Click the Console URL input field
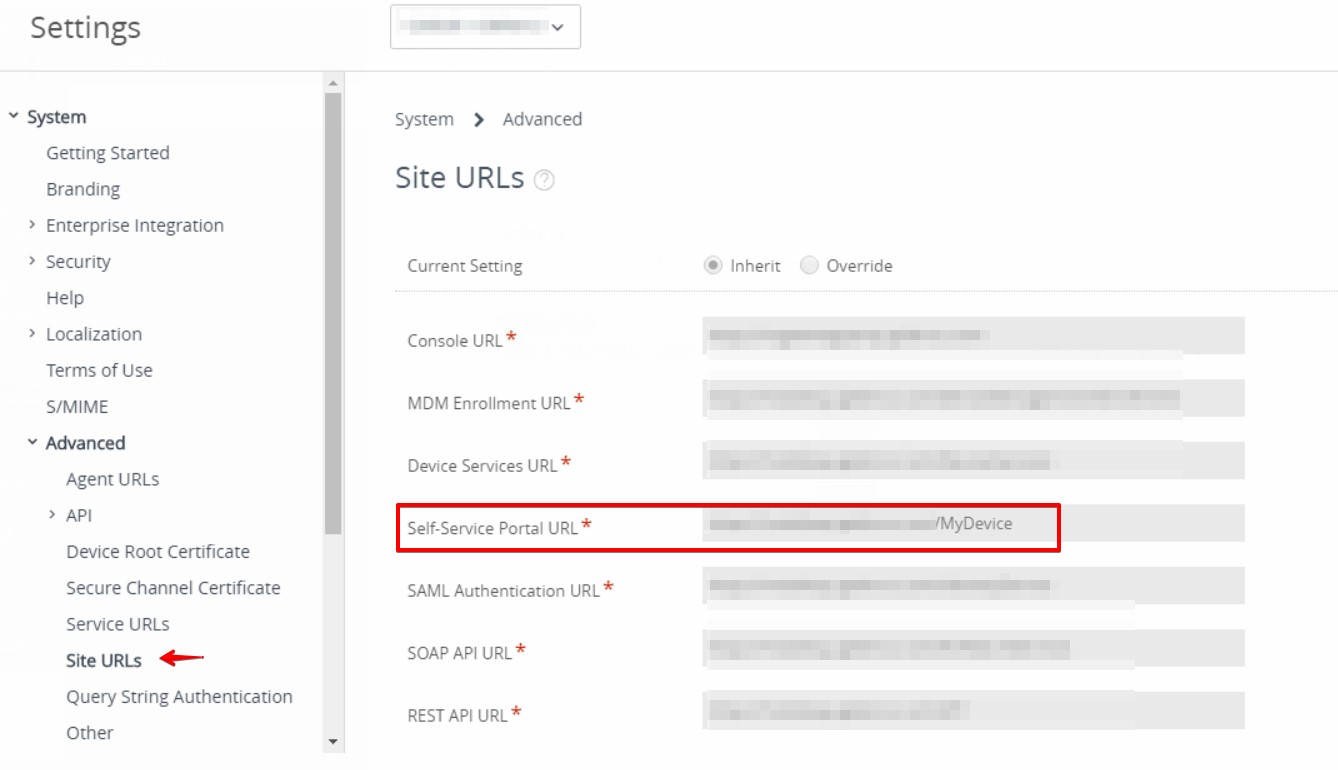The width and height of the screenshot is (1338, 770). (x=973, y=336)
